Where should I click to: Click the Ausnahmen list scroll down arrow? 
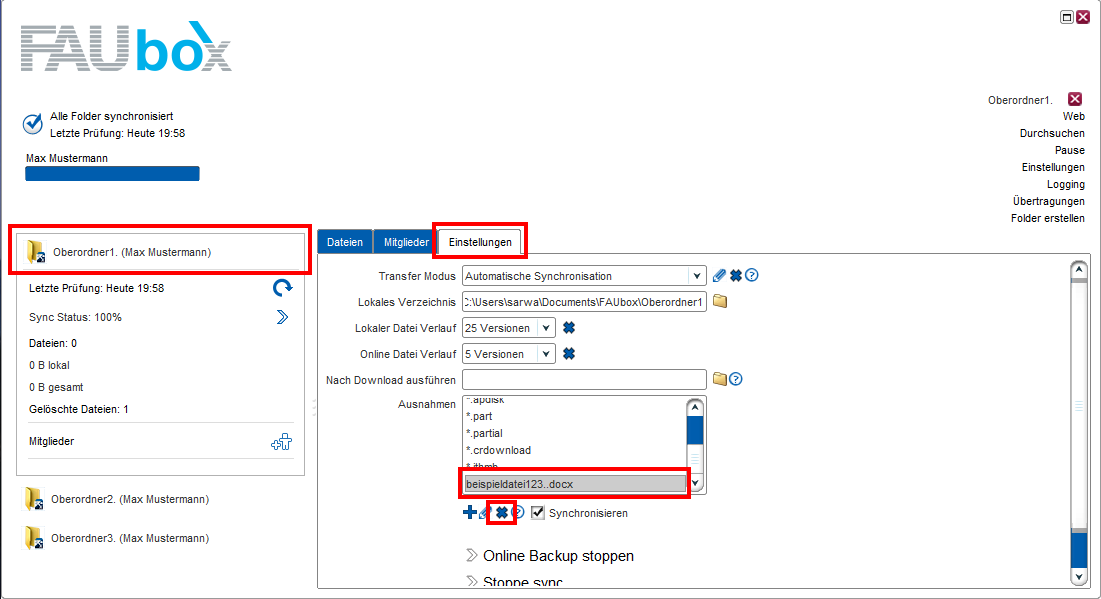[695, 483]
